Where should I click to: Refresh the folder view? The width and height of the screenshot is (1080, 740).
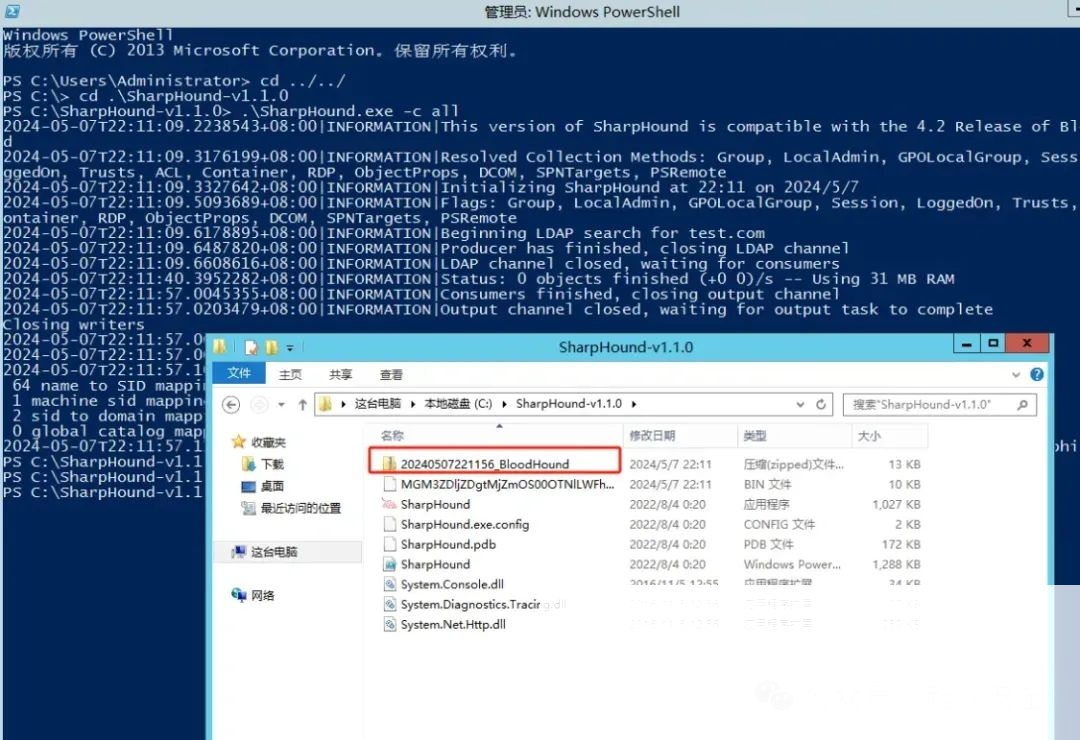click(x=820, y=404)
